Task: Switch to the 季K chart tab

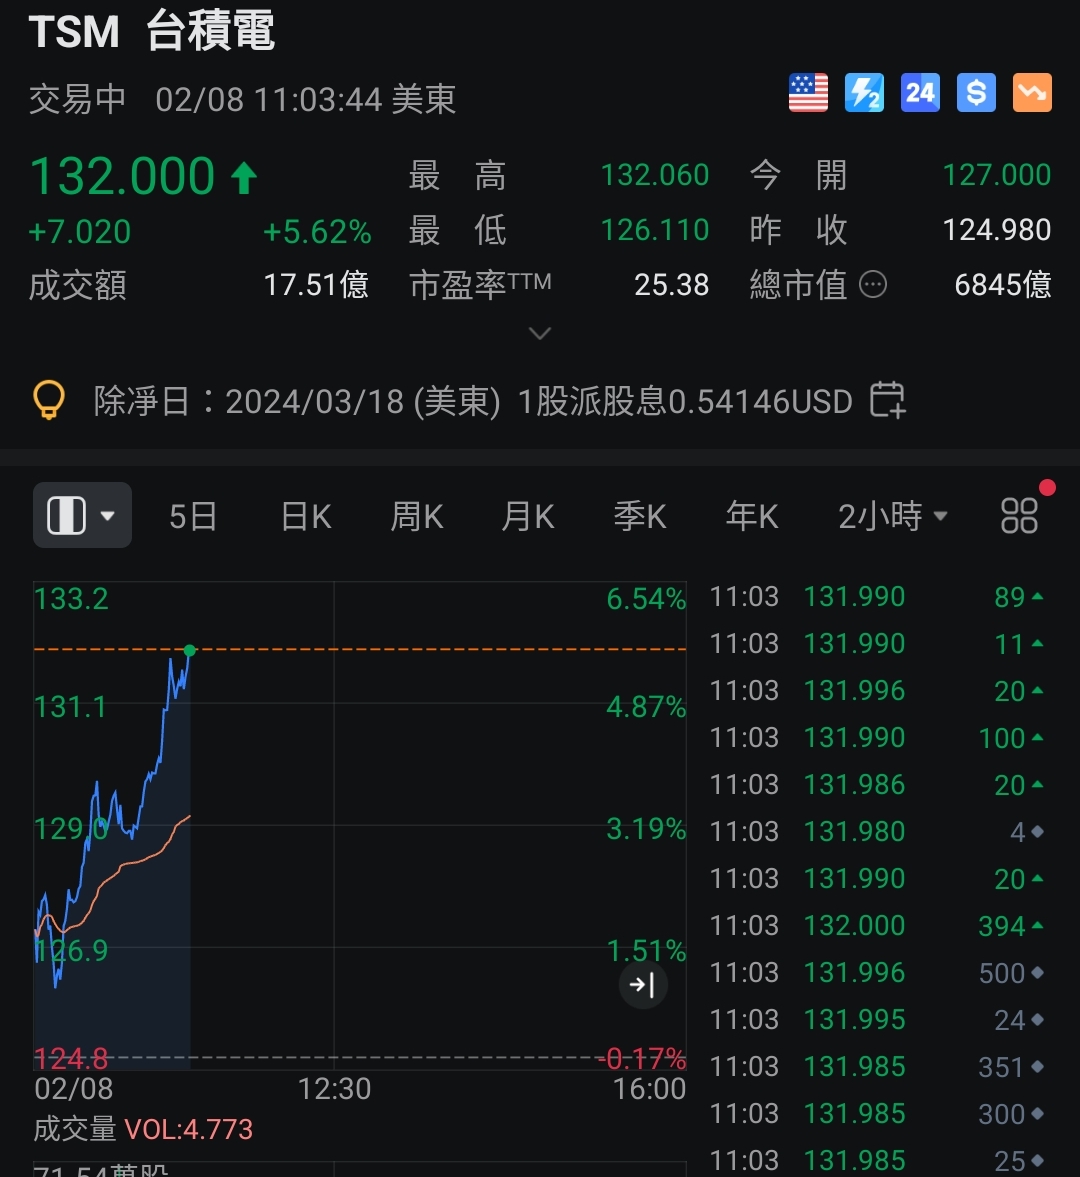Action: click(640, 516)
